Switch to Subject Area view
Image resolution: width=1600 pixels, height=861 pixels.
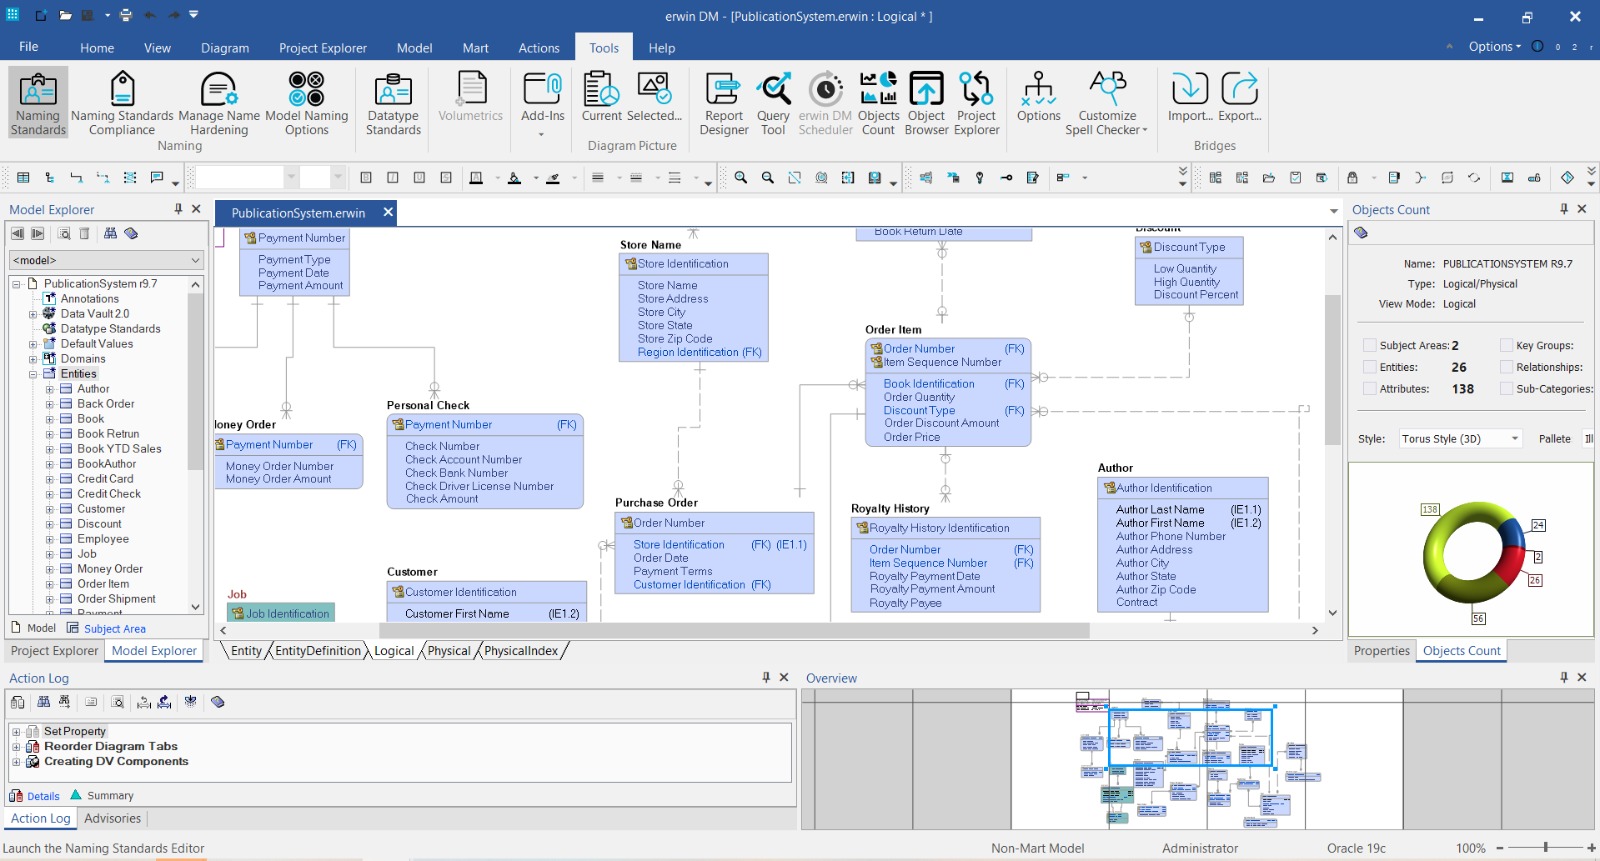106,629
